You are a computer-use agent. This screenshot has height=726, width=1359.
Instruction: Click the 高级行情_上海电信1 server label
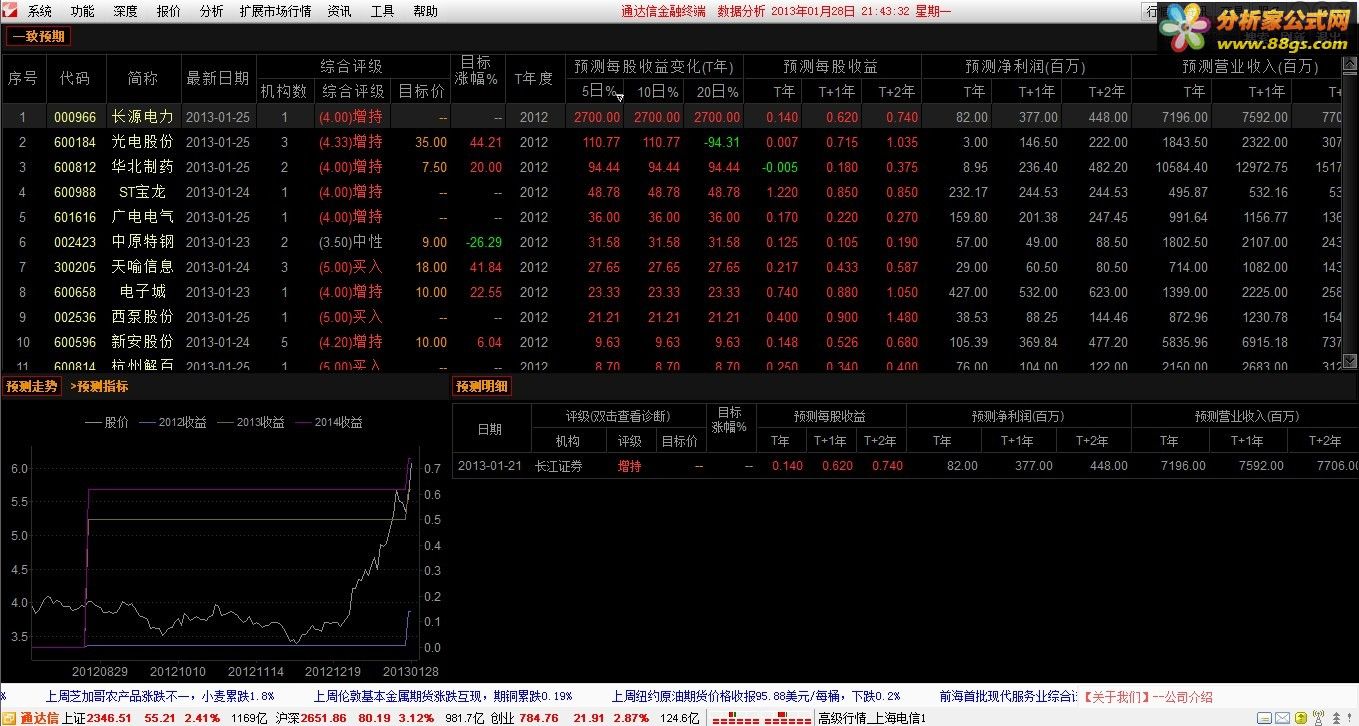pos(872,718)
